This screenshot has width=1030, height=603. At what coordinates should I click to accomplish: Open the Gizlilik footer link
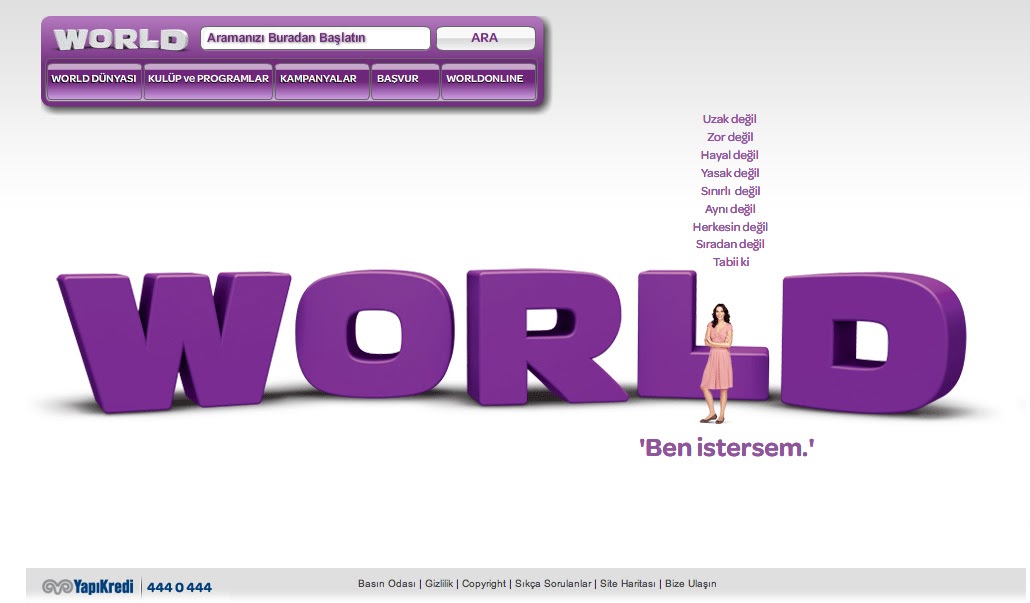439,583
